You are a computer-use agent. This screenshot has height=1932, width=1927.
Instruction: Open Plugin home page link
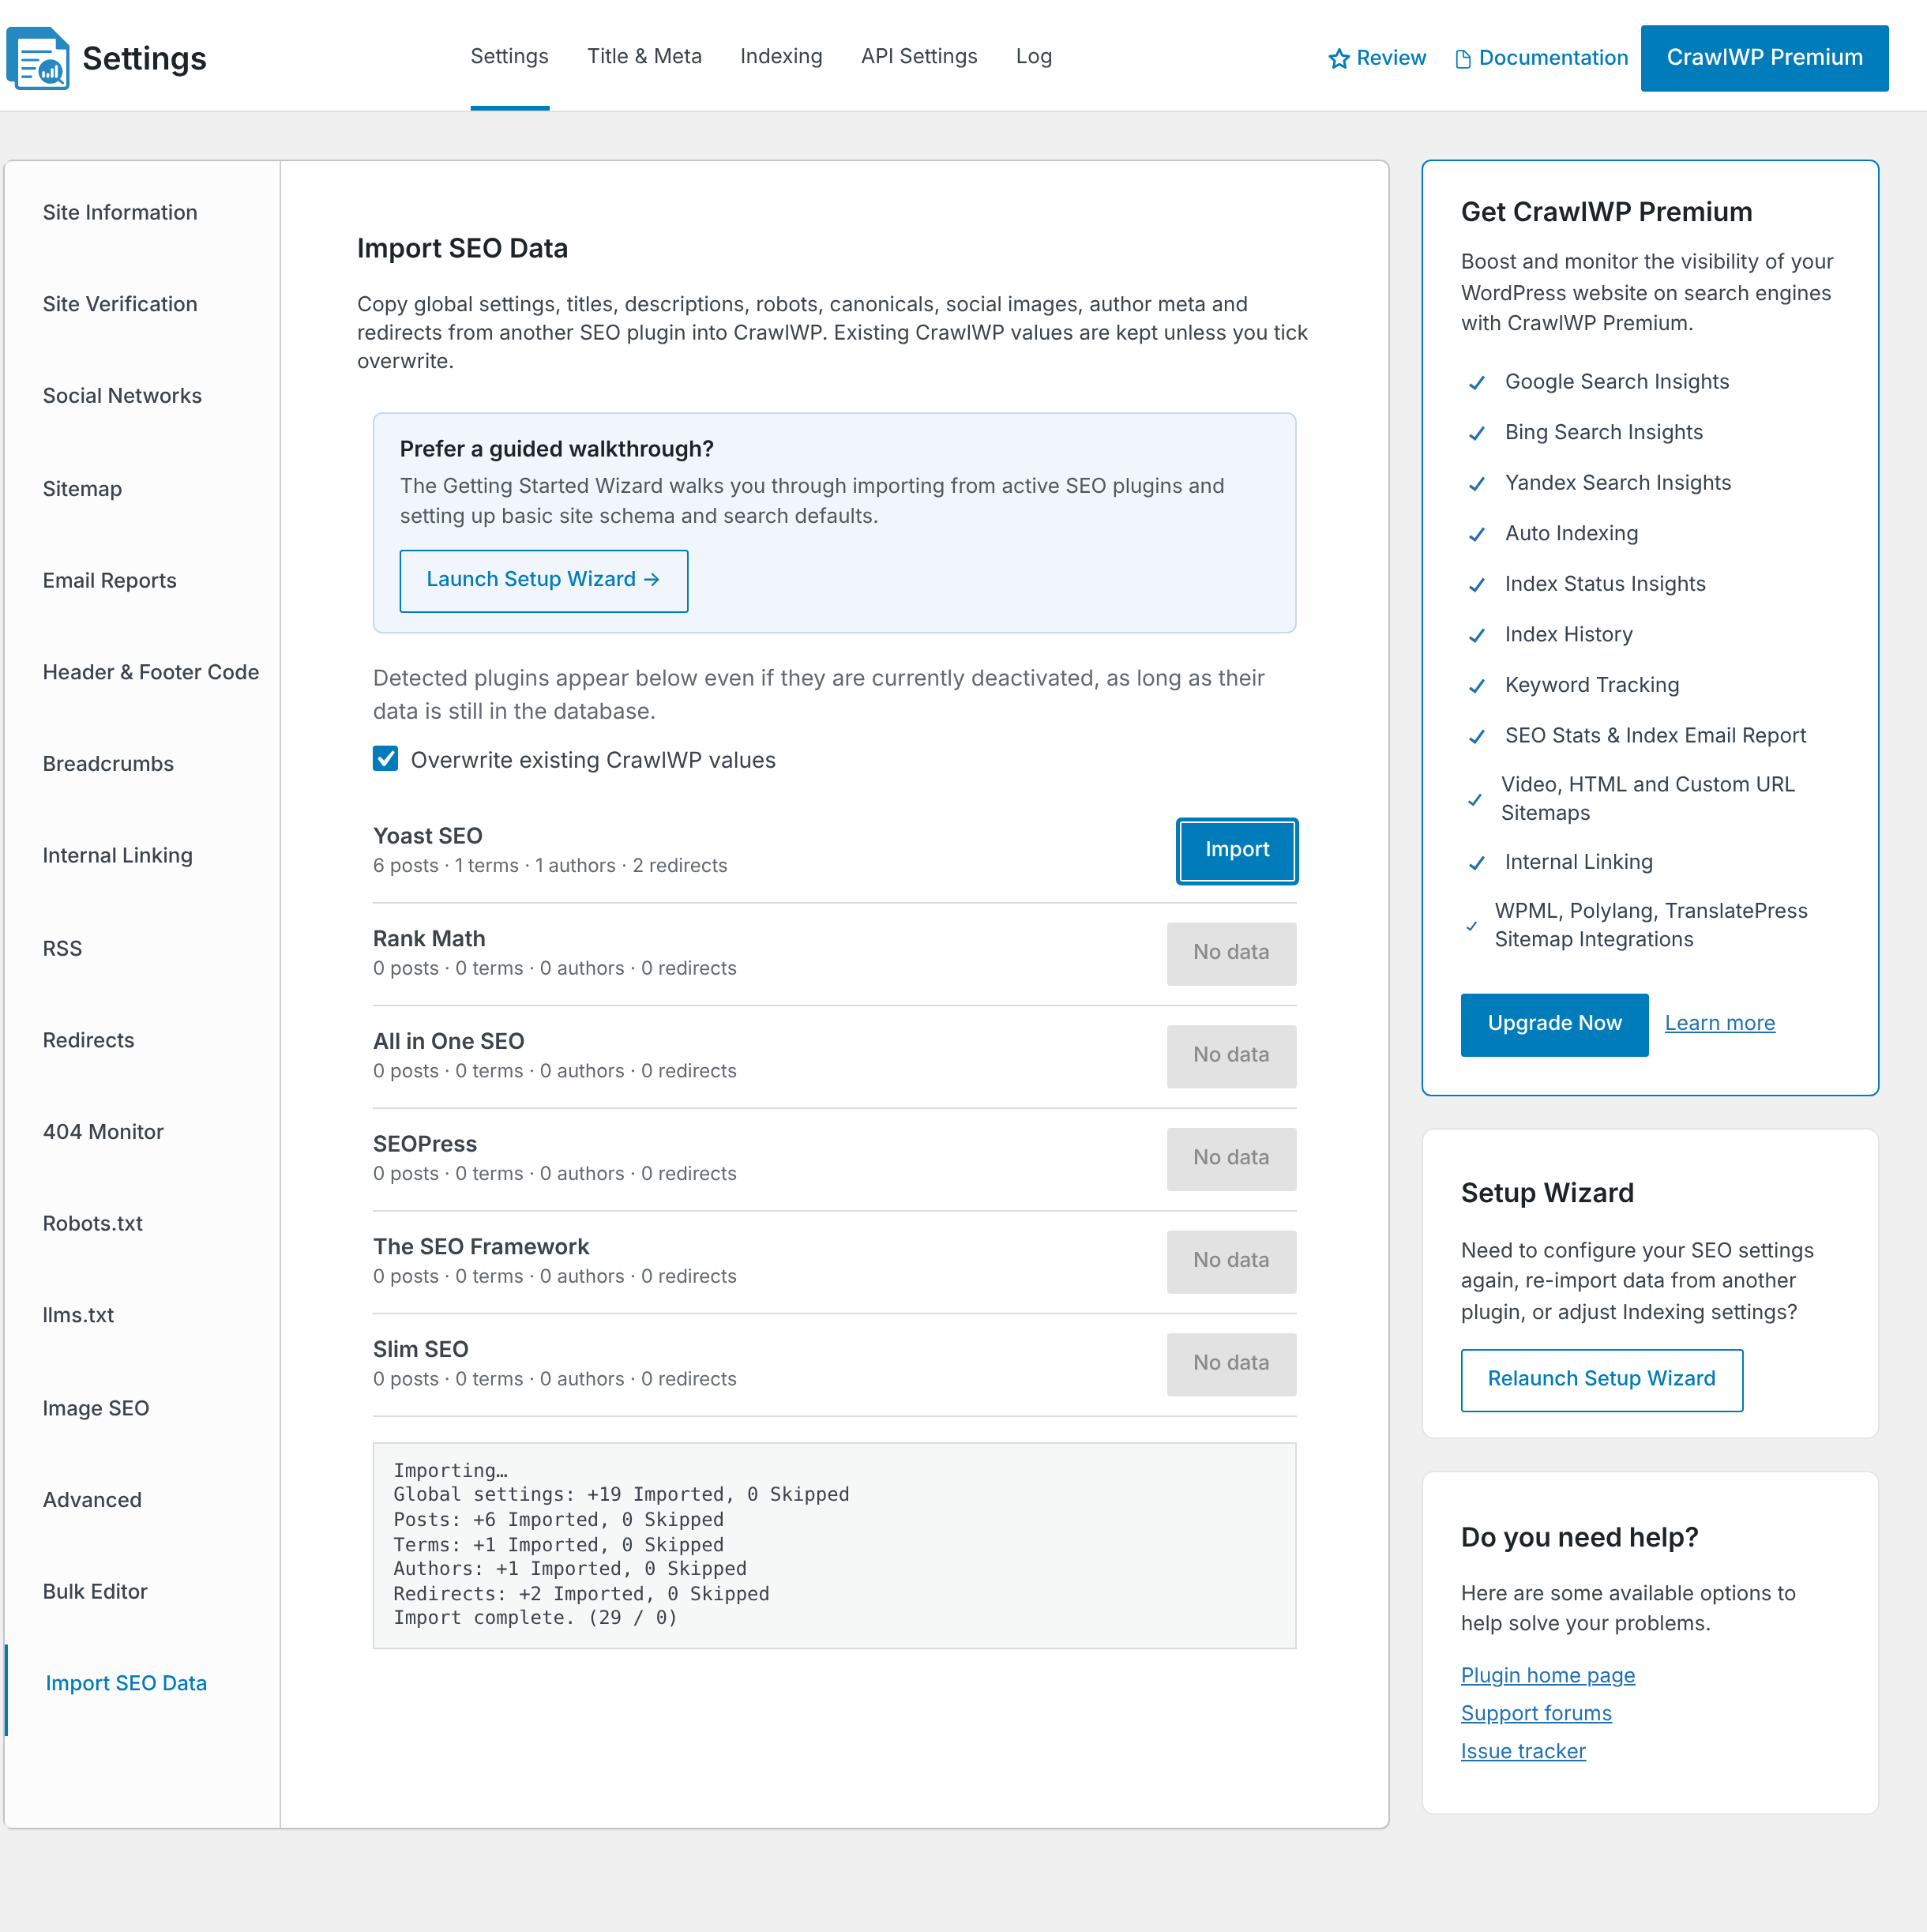[x=1547, y=1675]
